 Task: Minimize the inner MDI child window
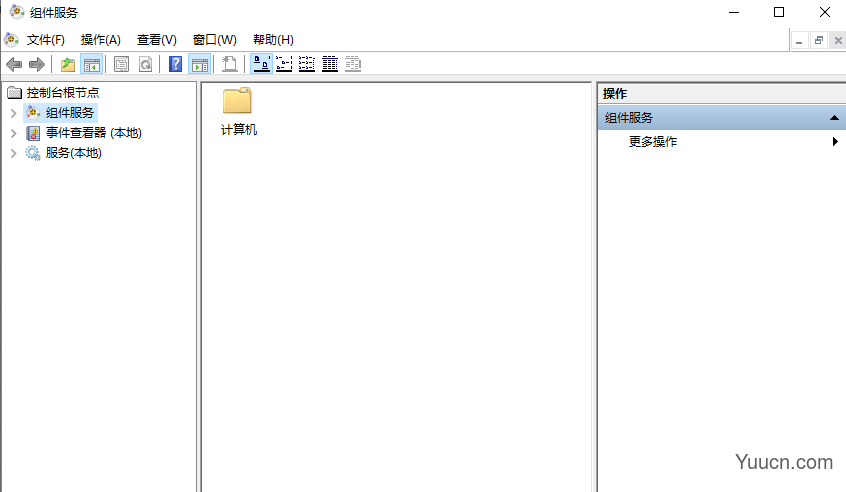pyautogui.click(x=799, y=40)
